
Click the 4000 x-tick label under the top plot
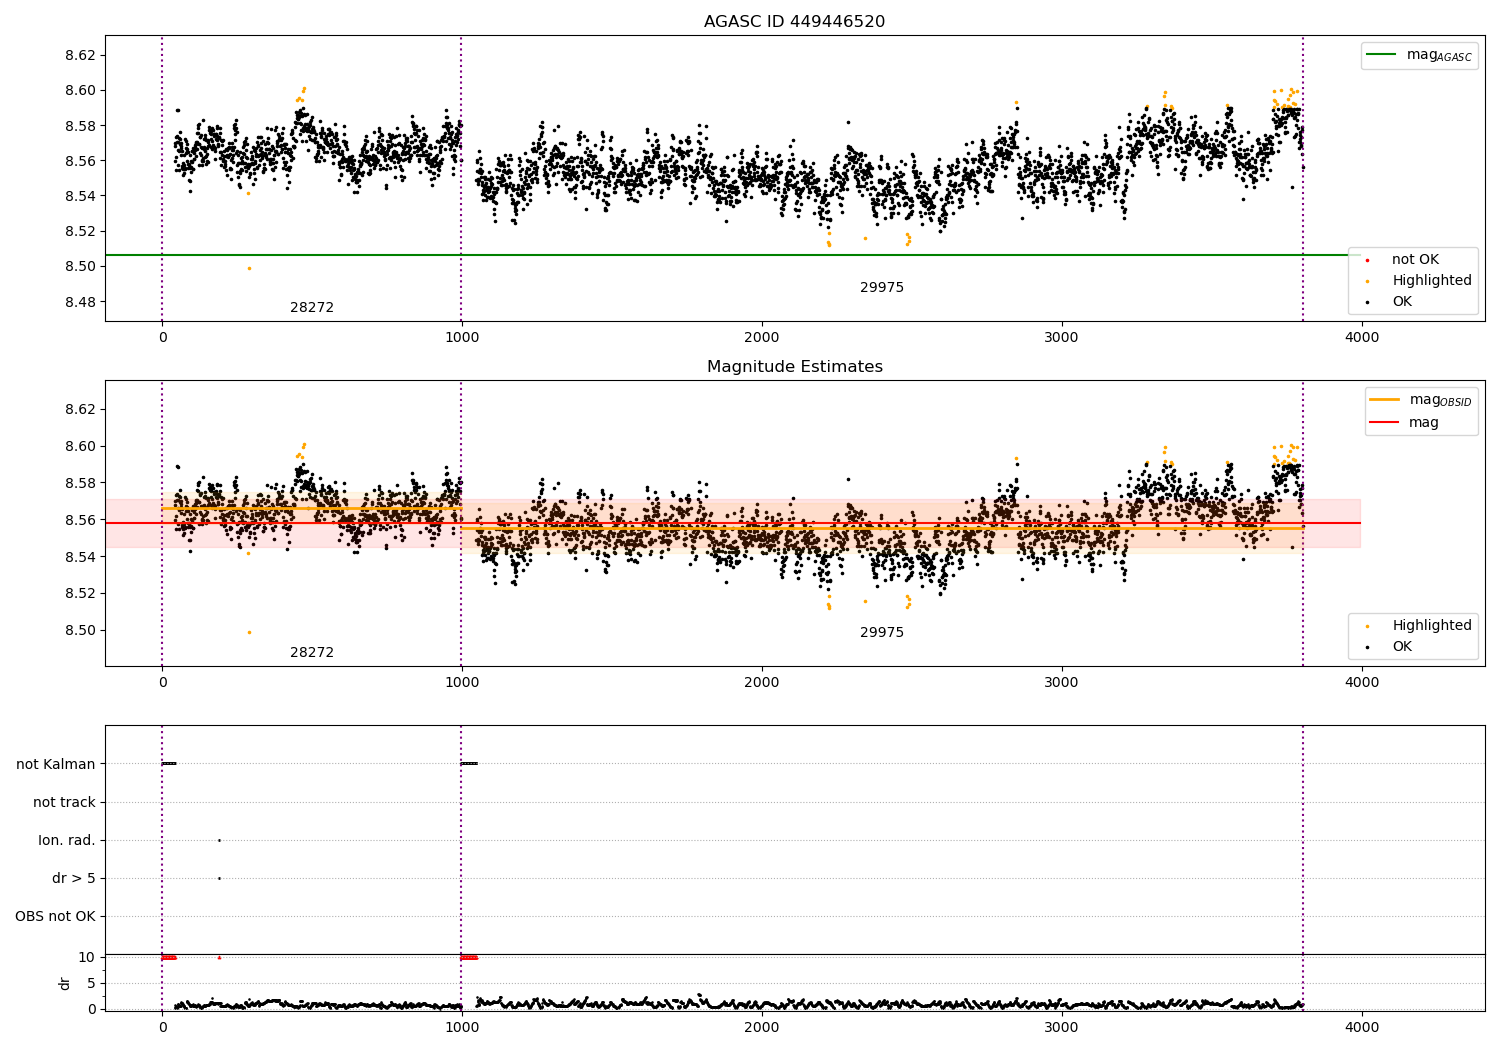[1362, 337]
